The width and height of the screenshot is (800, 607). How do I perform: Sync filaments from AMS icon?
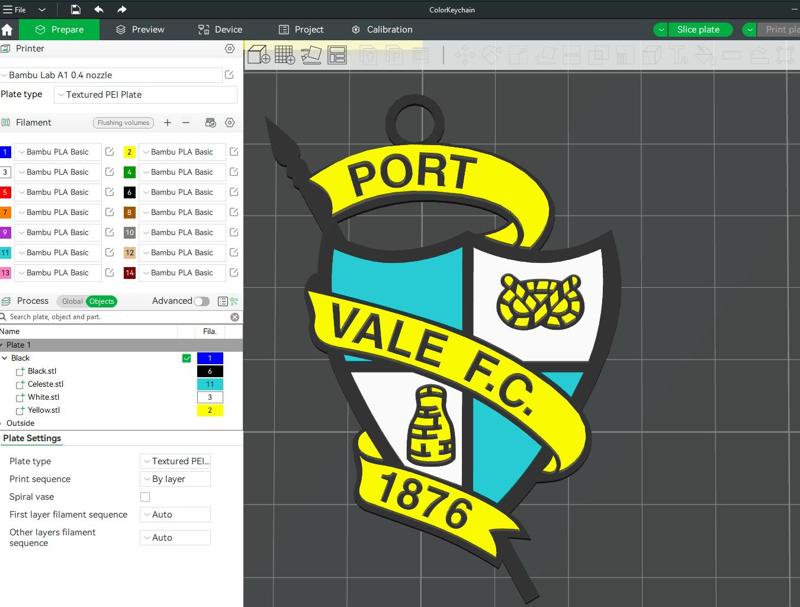coord(210,122)
